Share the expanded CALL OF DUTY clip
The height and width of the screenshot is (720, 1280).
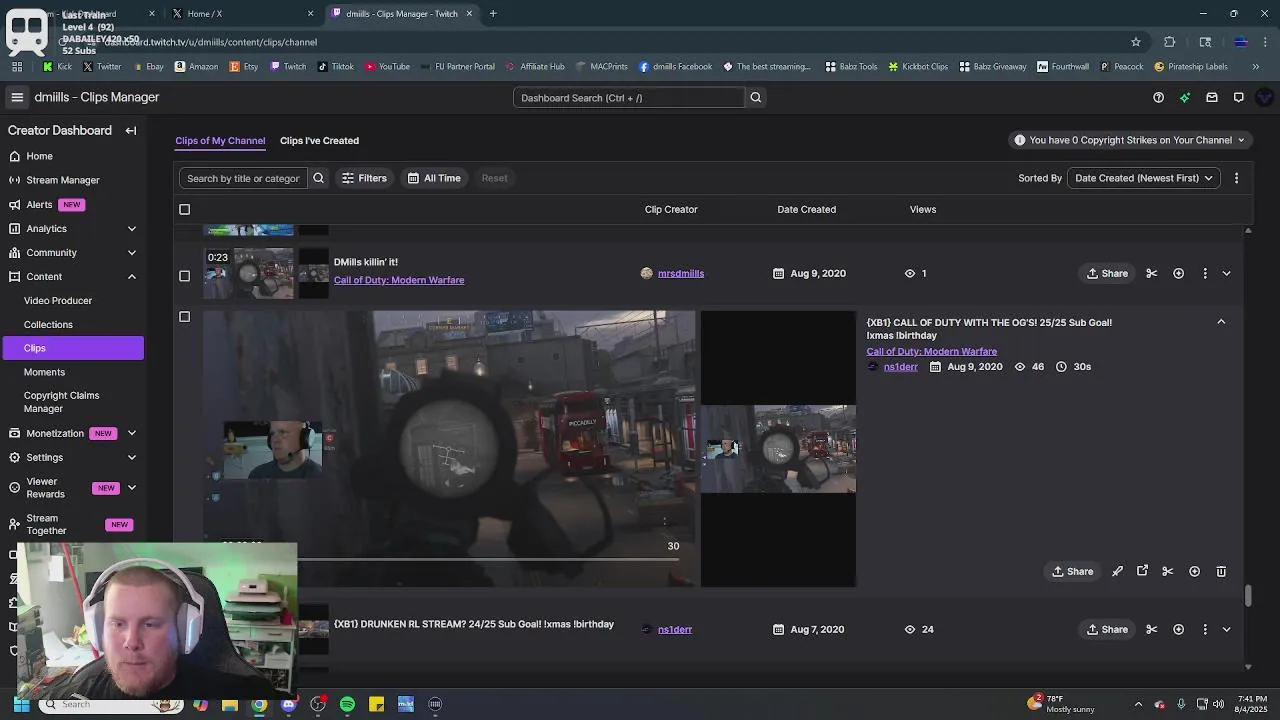tap(1073, 571)
